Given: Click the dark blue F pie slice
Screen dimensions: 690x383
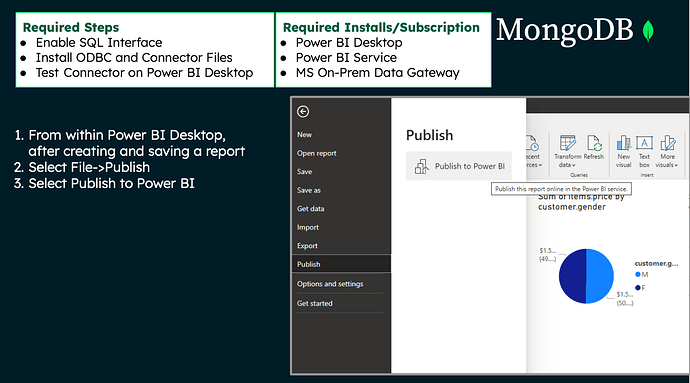Looking at the screenshot, I should 572,276.
